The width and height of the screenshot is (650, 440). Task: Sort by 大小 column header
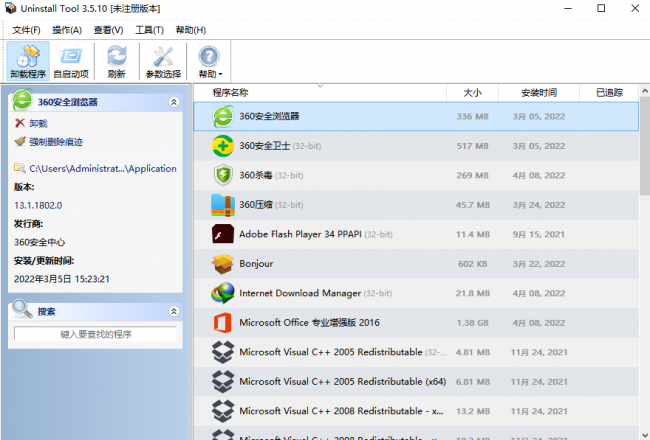click(473, 92)
